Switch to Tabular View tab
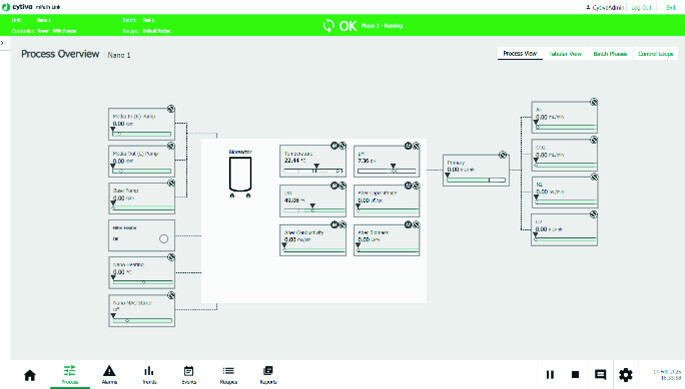The image size is (685, 389). (x=565, y=54)
